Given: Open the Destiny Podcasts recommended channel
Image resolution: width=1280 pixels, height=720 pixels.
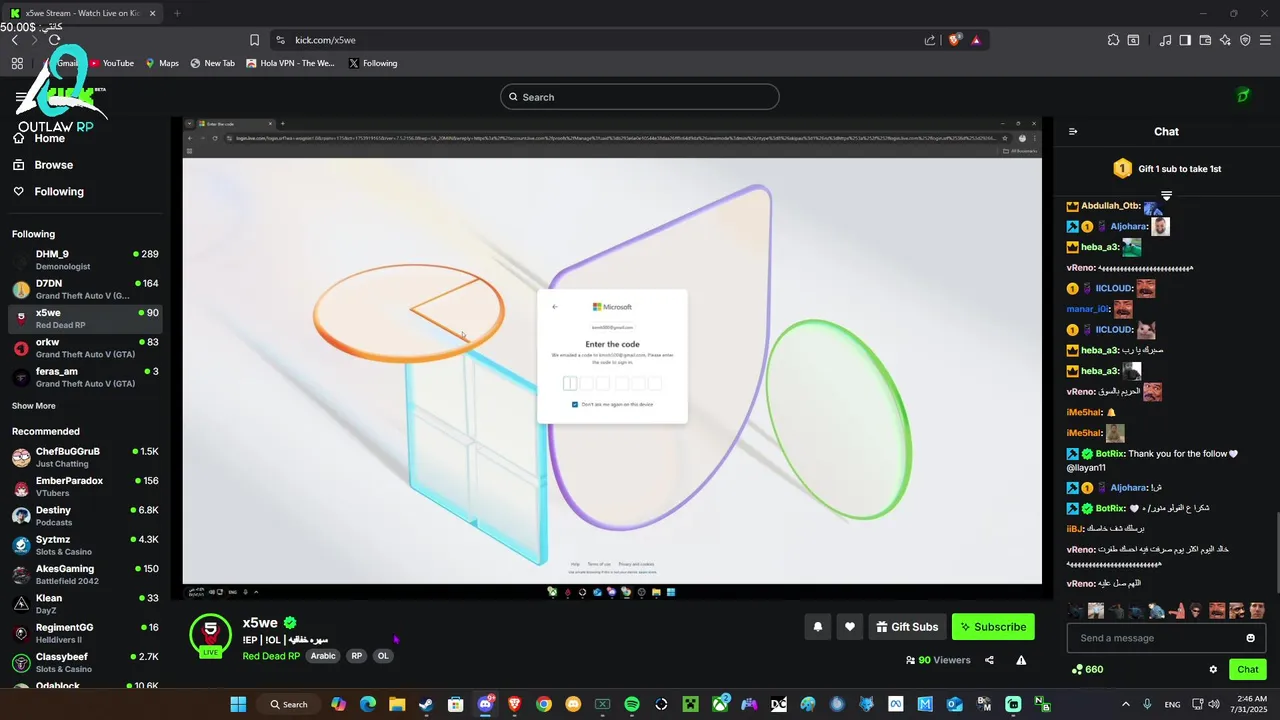Looking at the screenshot, I should (85, 516).
